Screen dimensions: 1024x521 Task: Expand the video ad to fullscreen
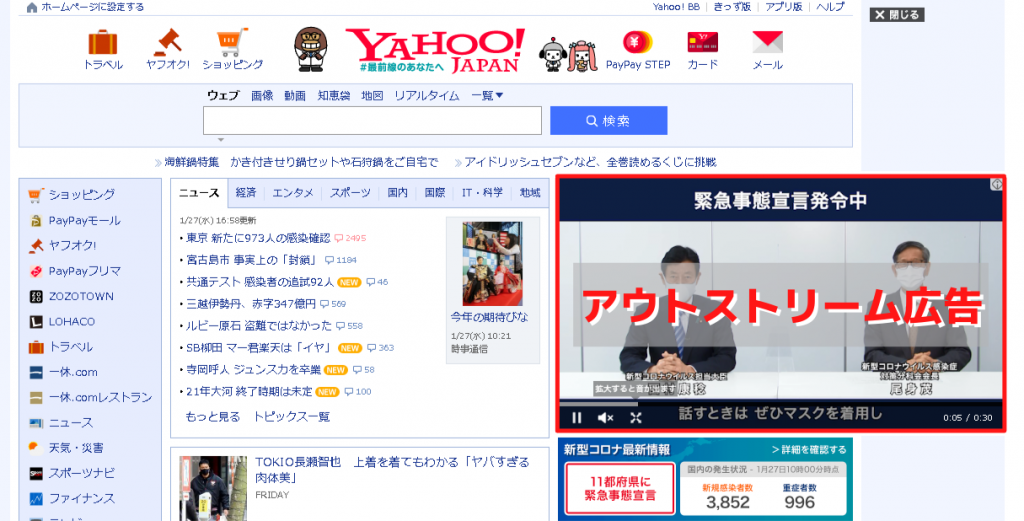635,418
